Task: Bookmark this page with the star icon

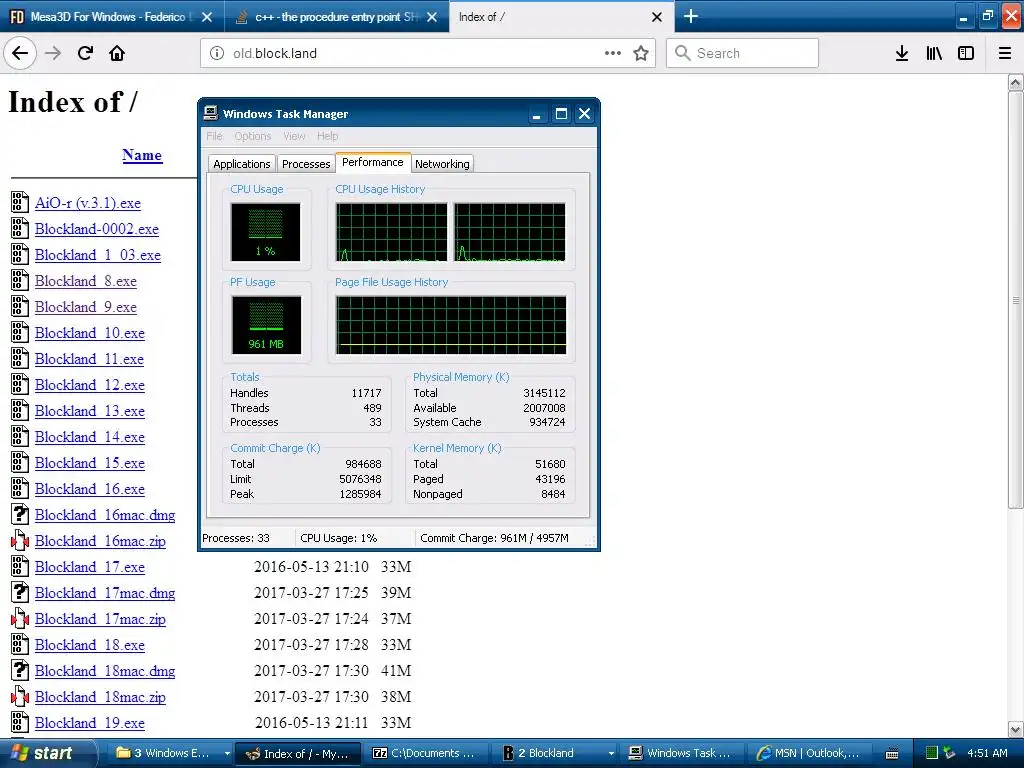Action: pos(641,53)
